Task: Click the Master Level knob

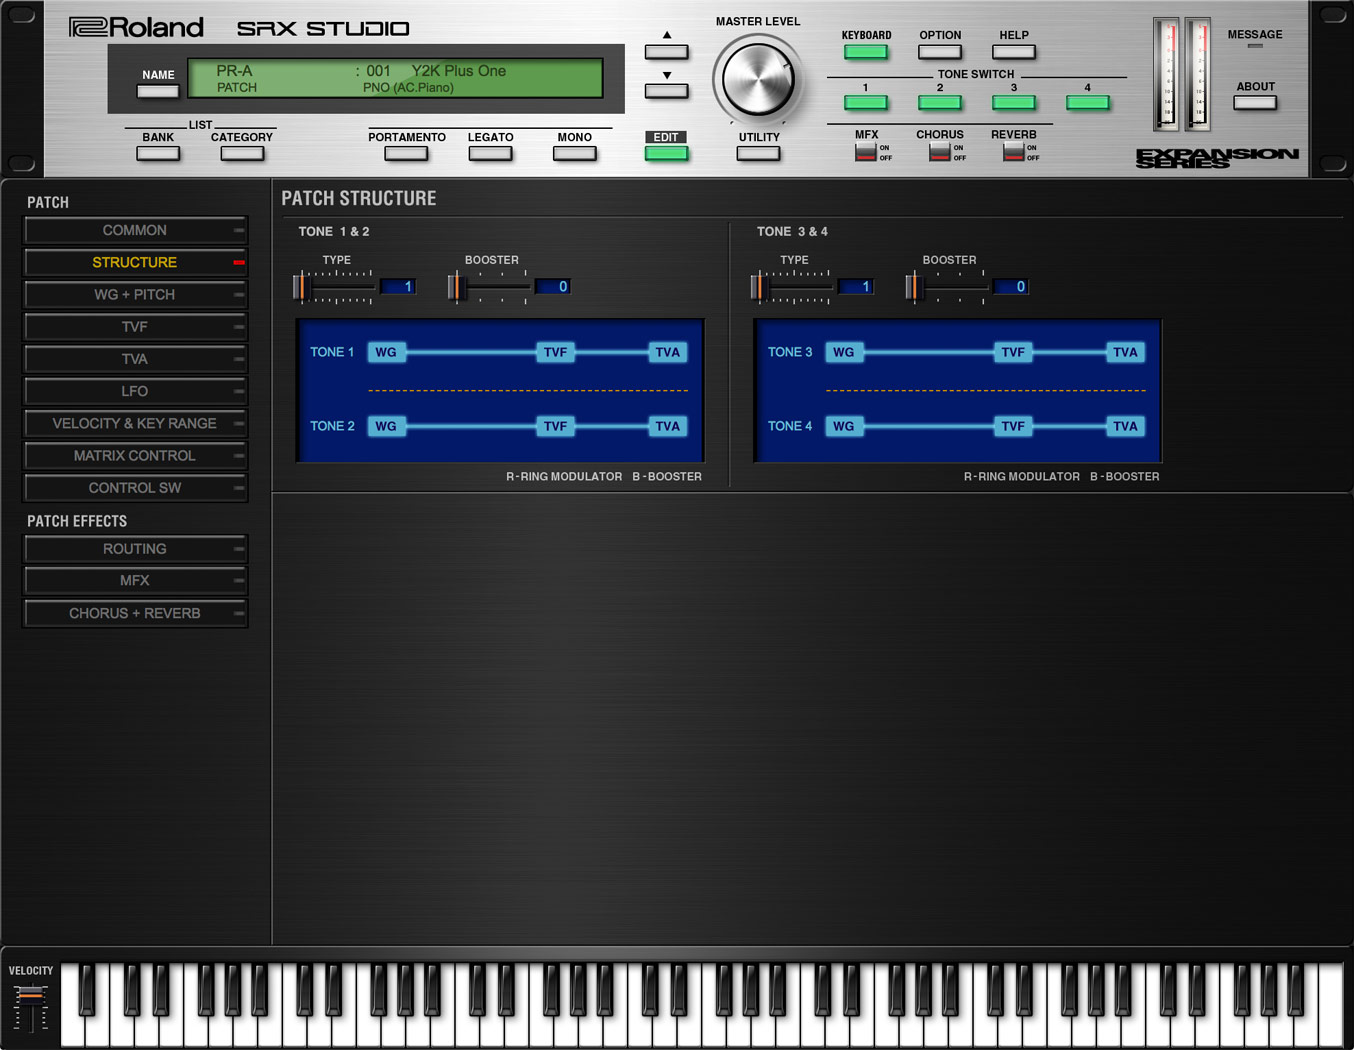Action: click(757, 81)
